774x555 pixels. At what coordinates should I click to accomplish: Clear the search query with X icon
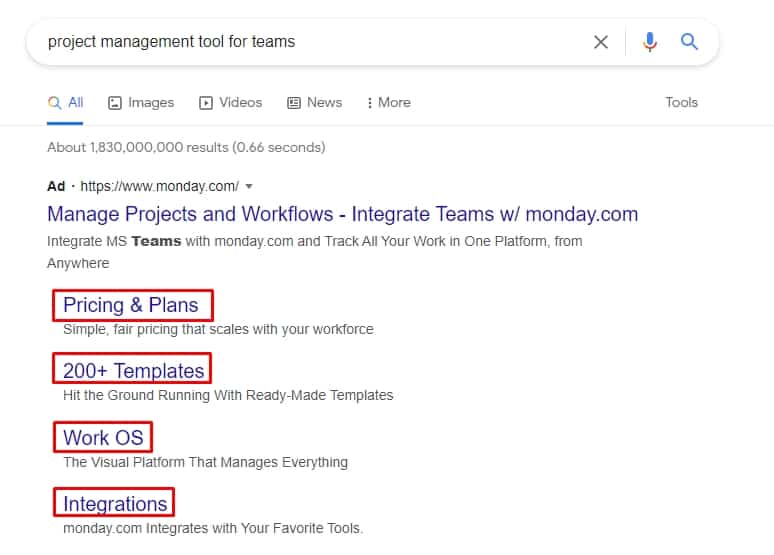(x=601, y=42)
